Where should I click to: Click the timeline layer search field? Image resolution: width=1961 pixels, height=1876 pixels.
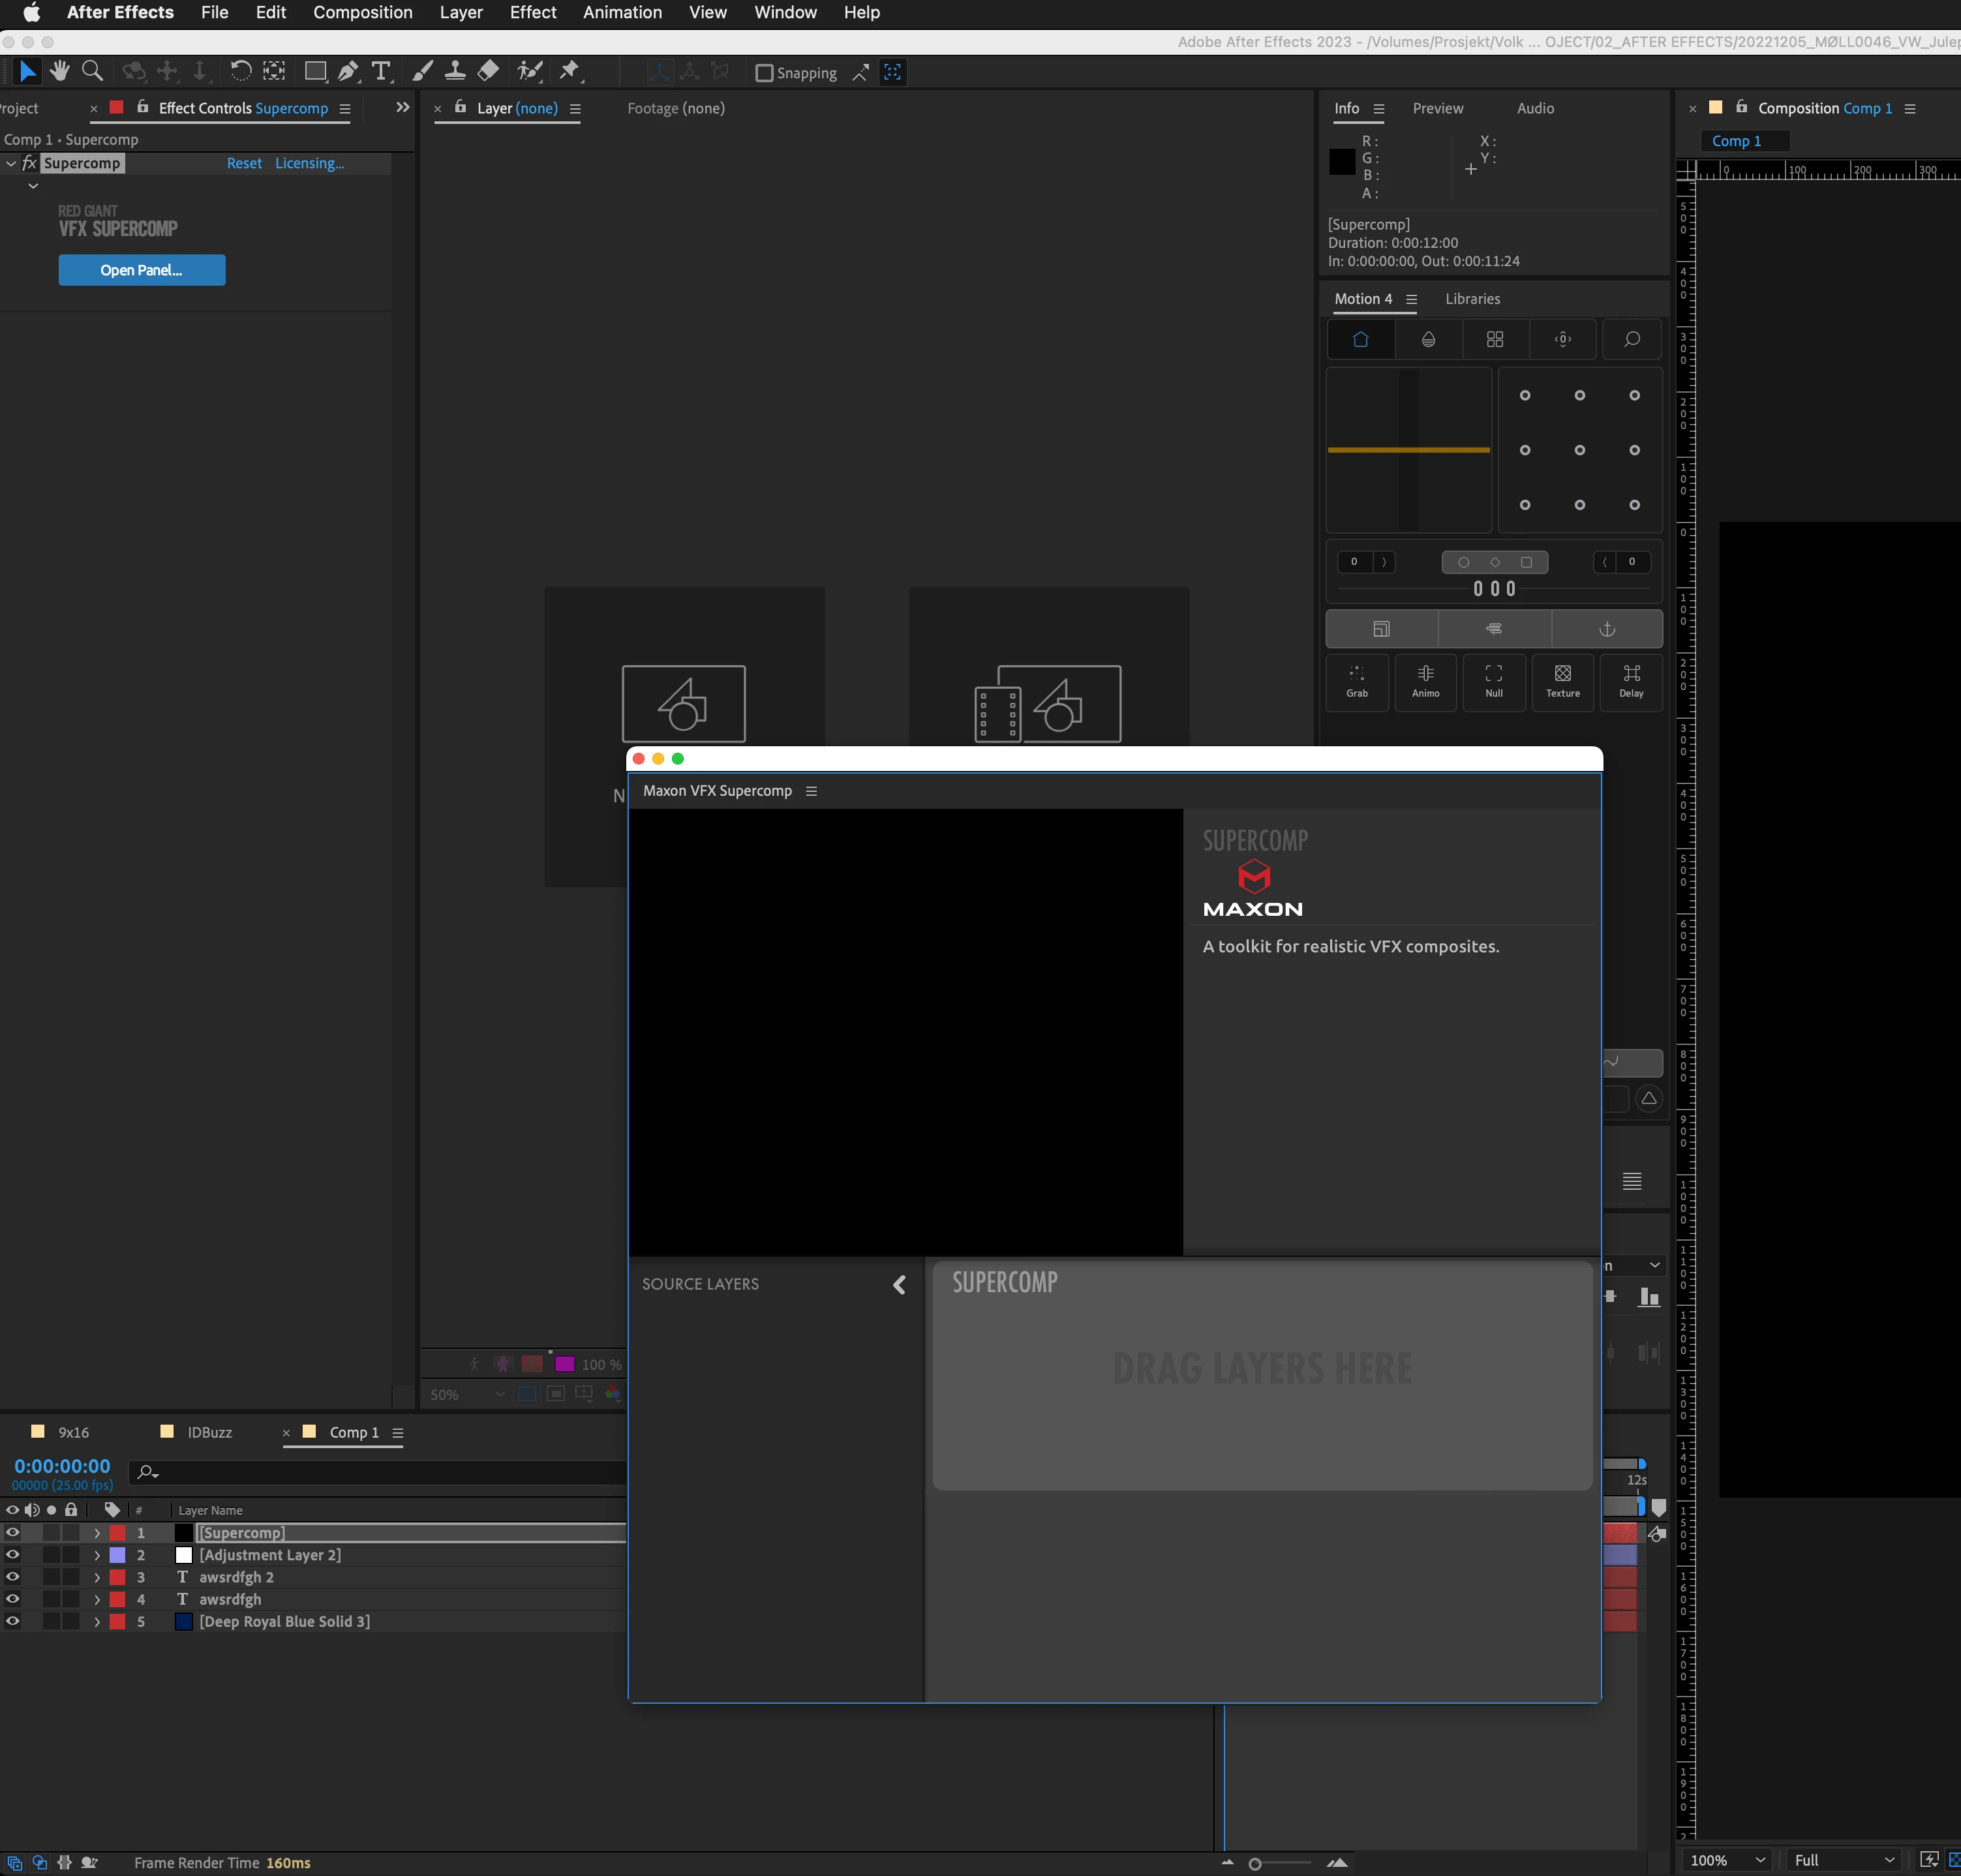coord(380,1471)
